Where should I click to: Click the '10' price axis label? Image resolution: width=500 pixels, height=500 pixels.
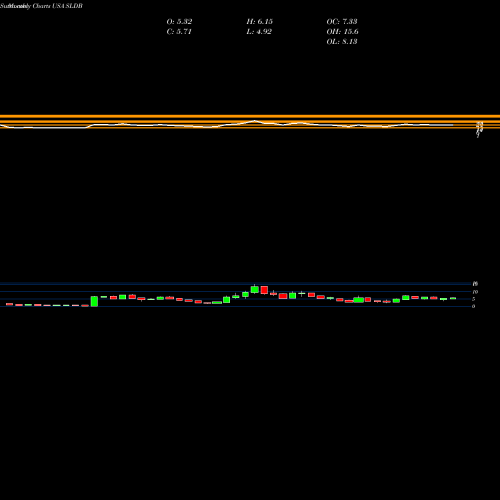tap(475, 292)
